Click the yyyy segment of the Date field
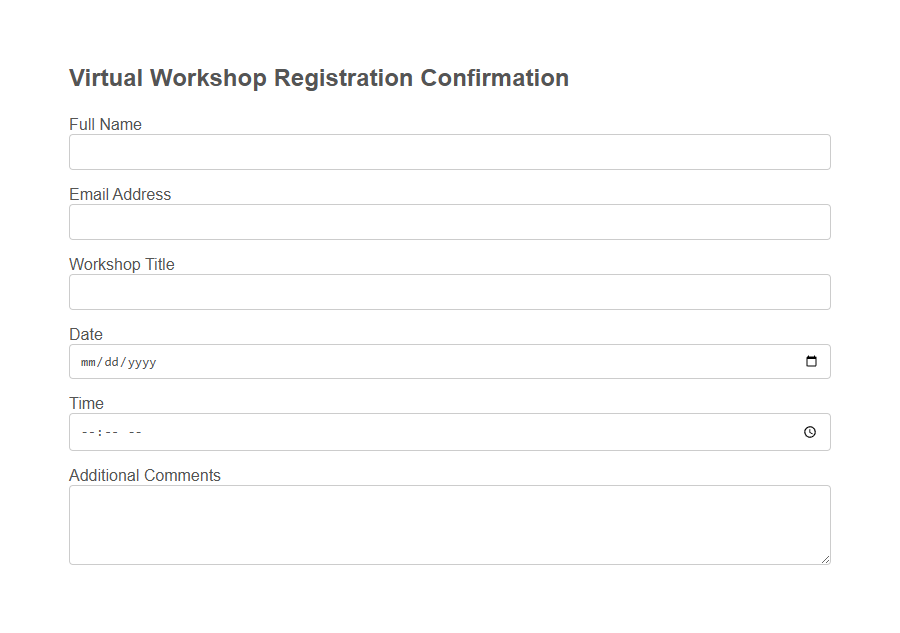900x633 pixels. 142,362
